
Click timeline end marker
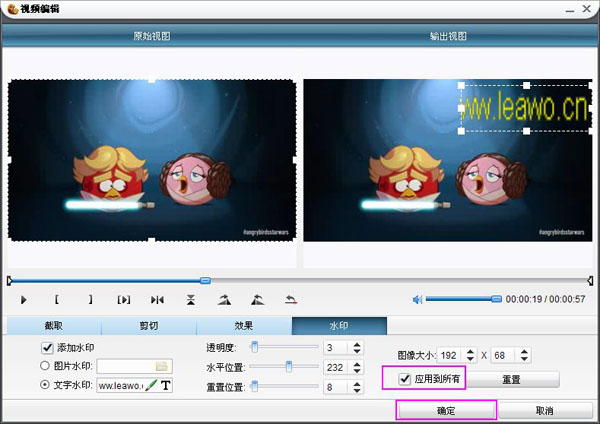[590, 281]
